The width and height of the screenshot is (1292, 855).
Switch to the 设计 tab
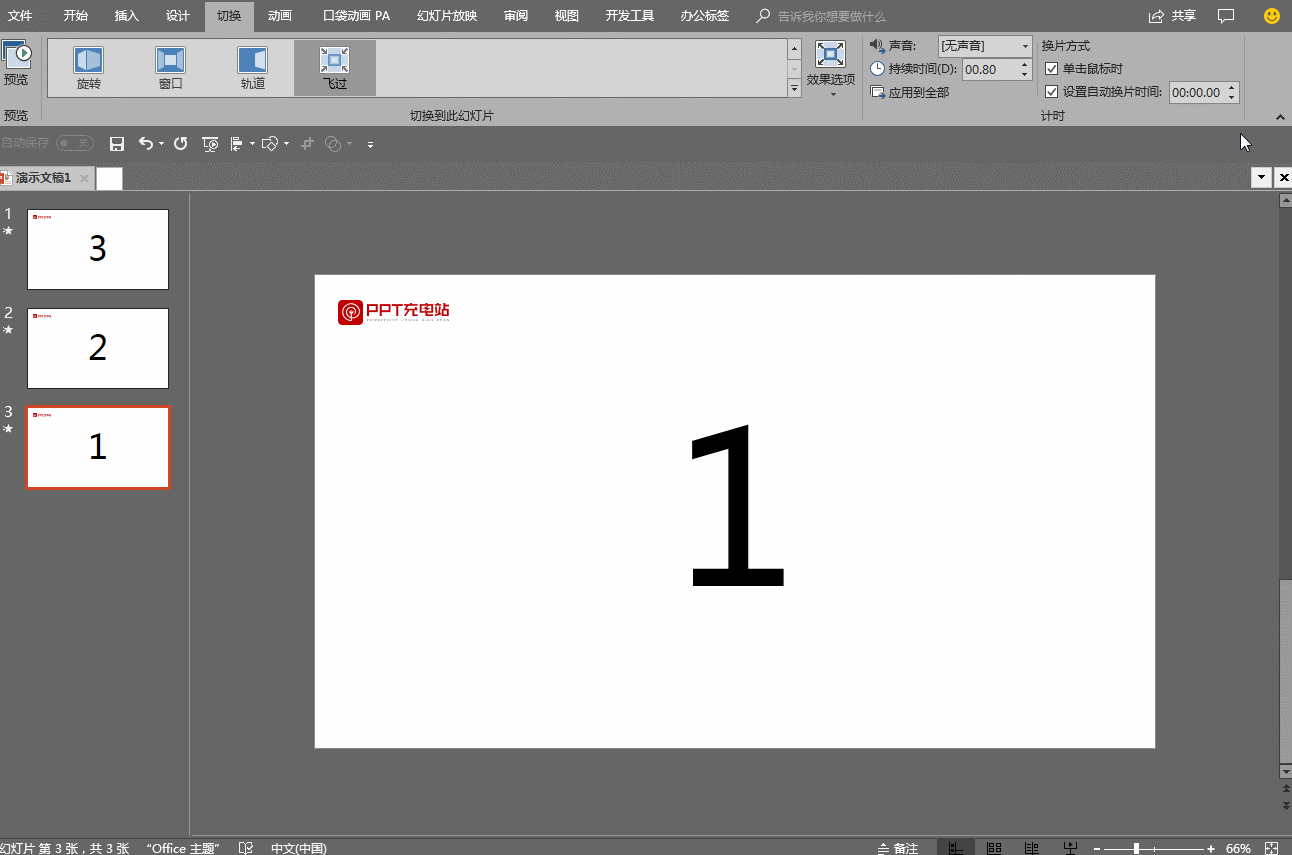pyautogui.click(x=178, y=16)
